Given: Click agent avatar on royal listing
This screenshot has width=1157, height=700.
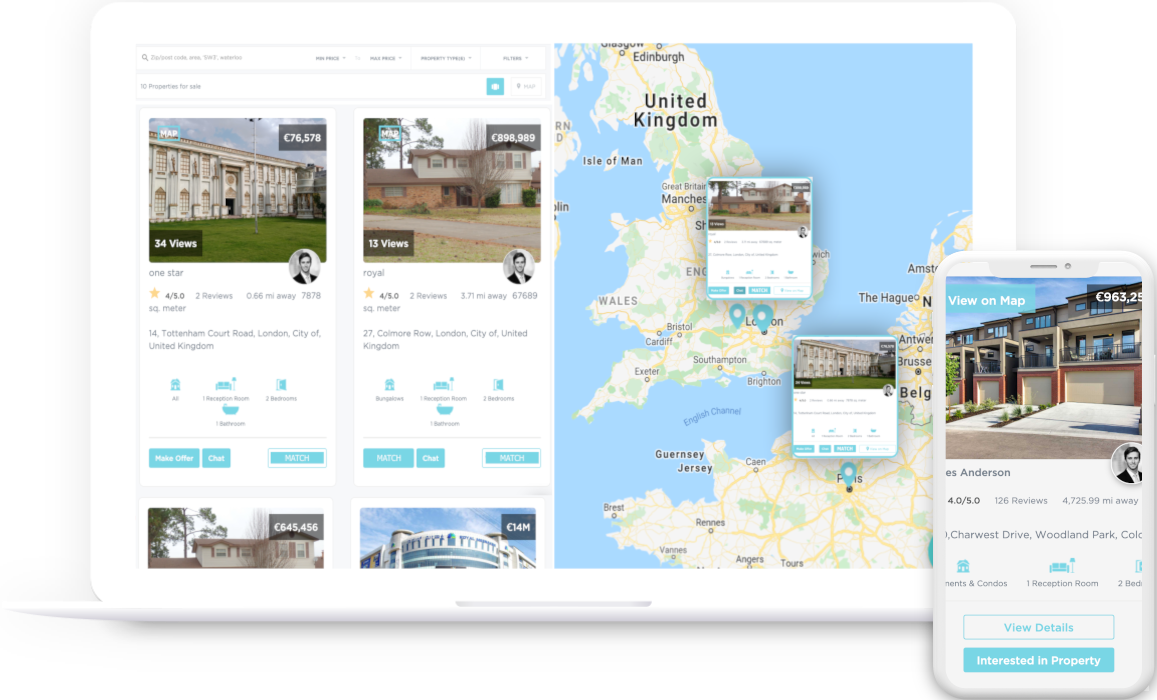Looking at the screenshot, I should (518, 266).
